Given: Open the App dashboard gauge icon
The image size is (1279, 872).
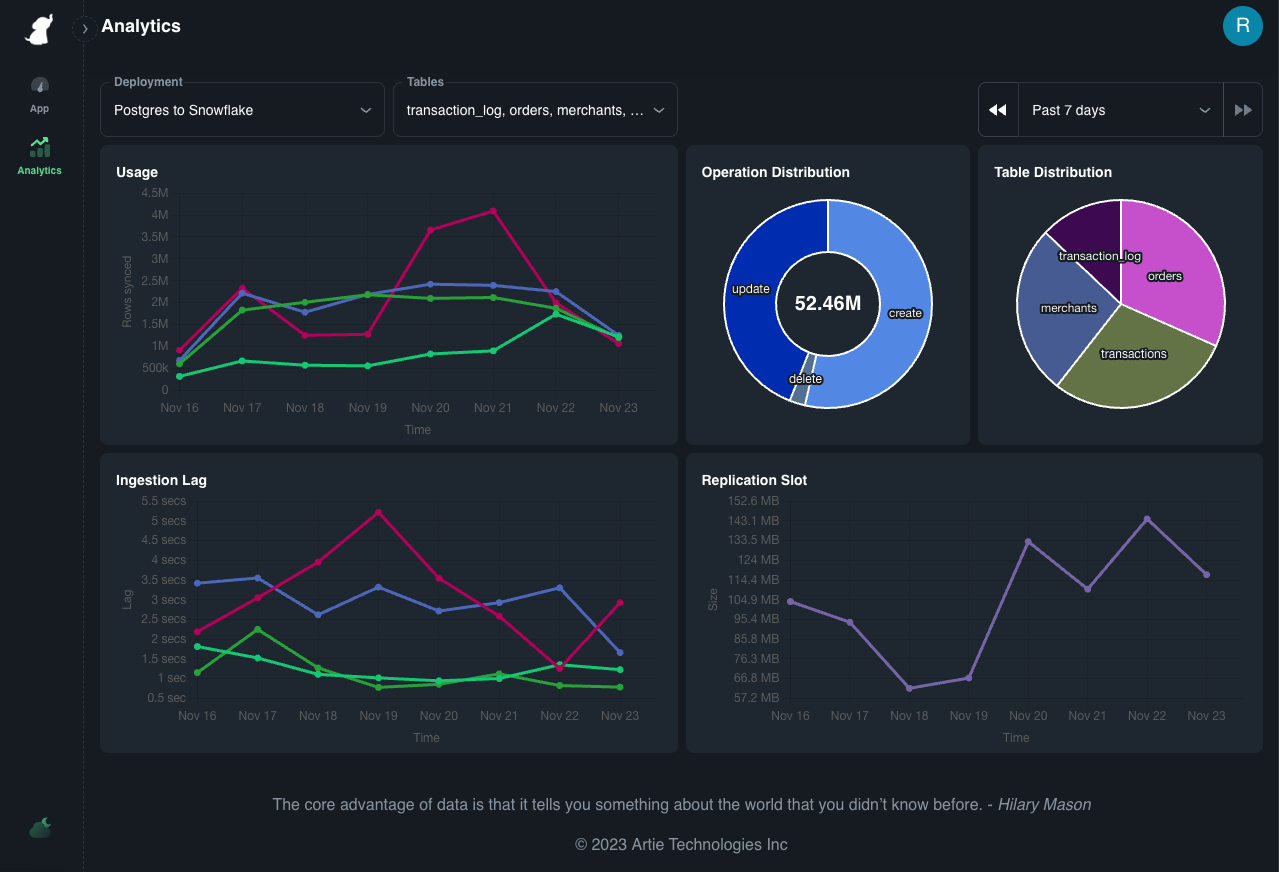Looking at the screenshot, I should (39, 86).
